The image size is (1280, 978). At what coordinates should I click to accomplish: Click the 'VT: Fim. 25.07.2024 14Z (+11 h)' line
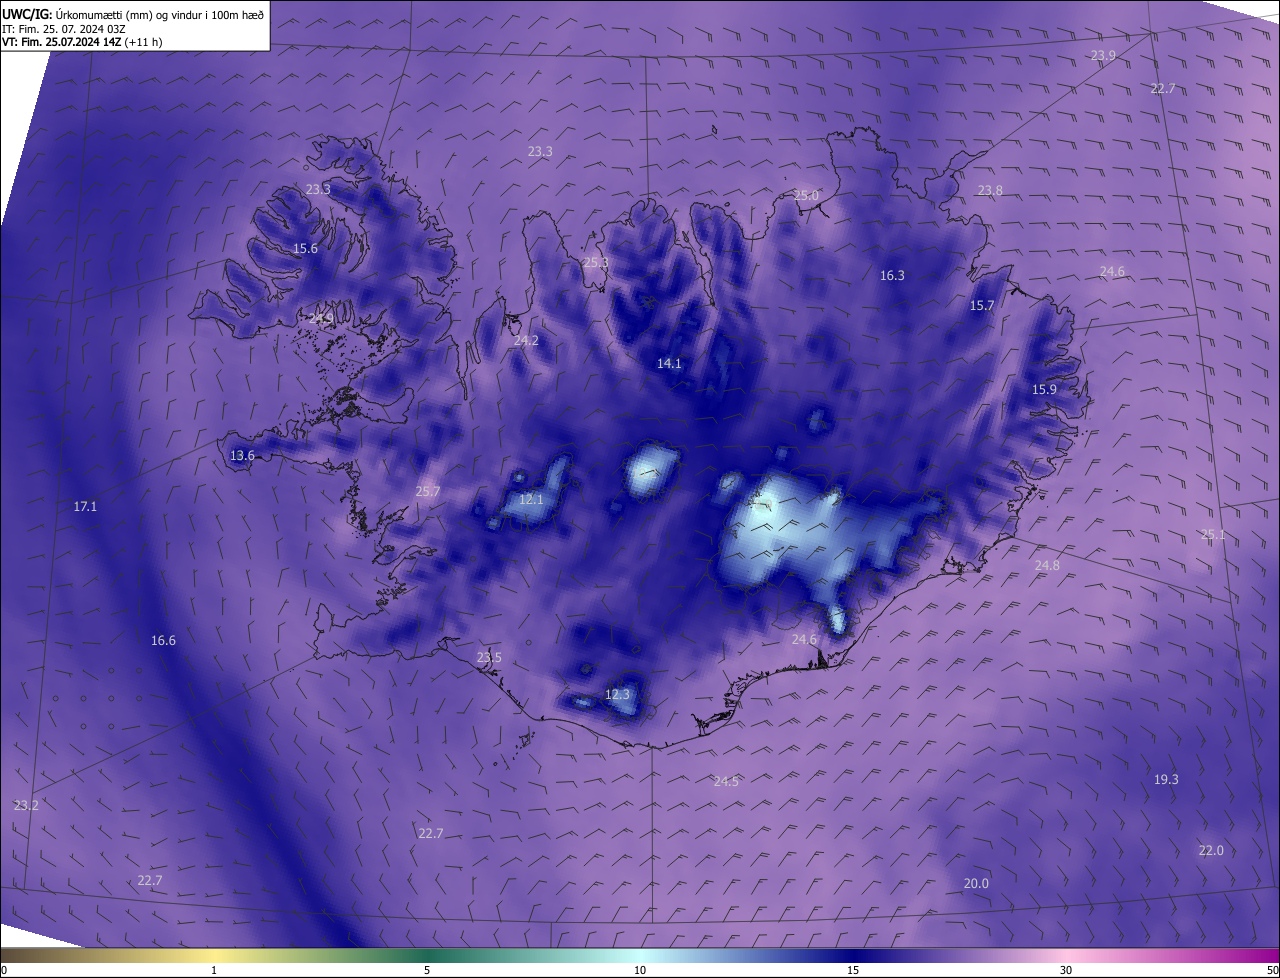click(82, 42)
